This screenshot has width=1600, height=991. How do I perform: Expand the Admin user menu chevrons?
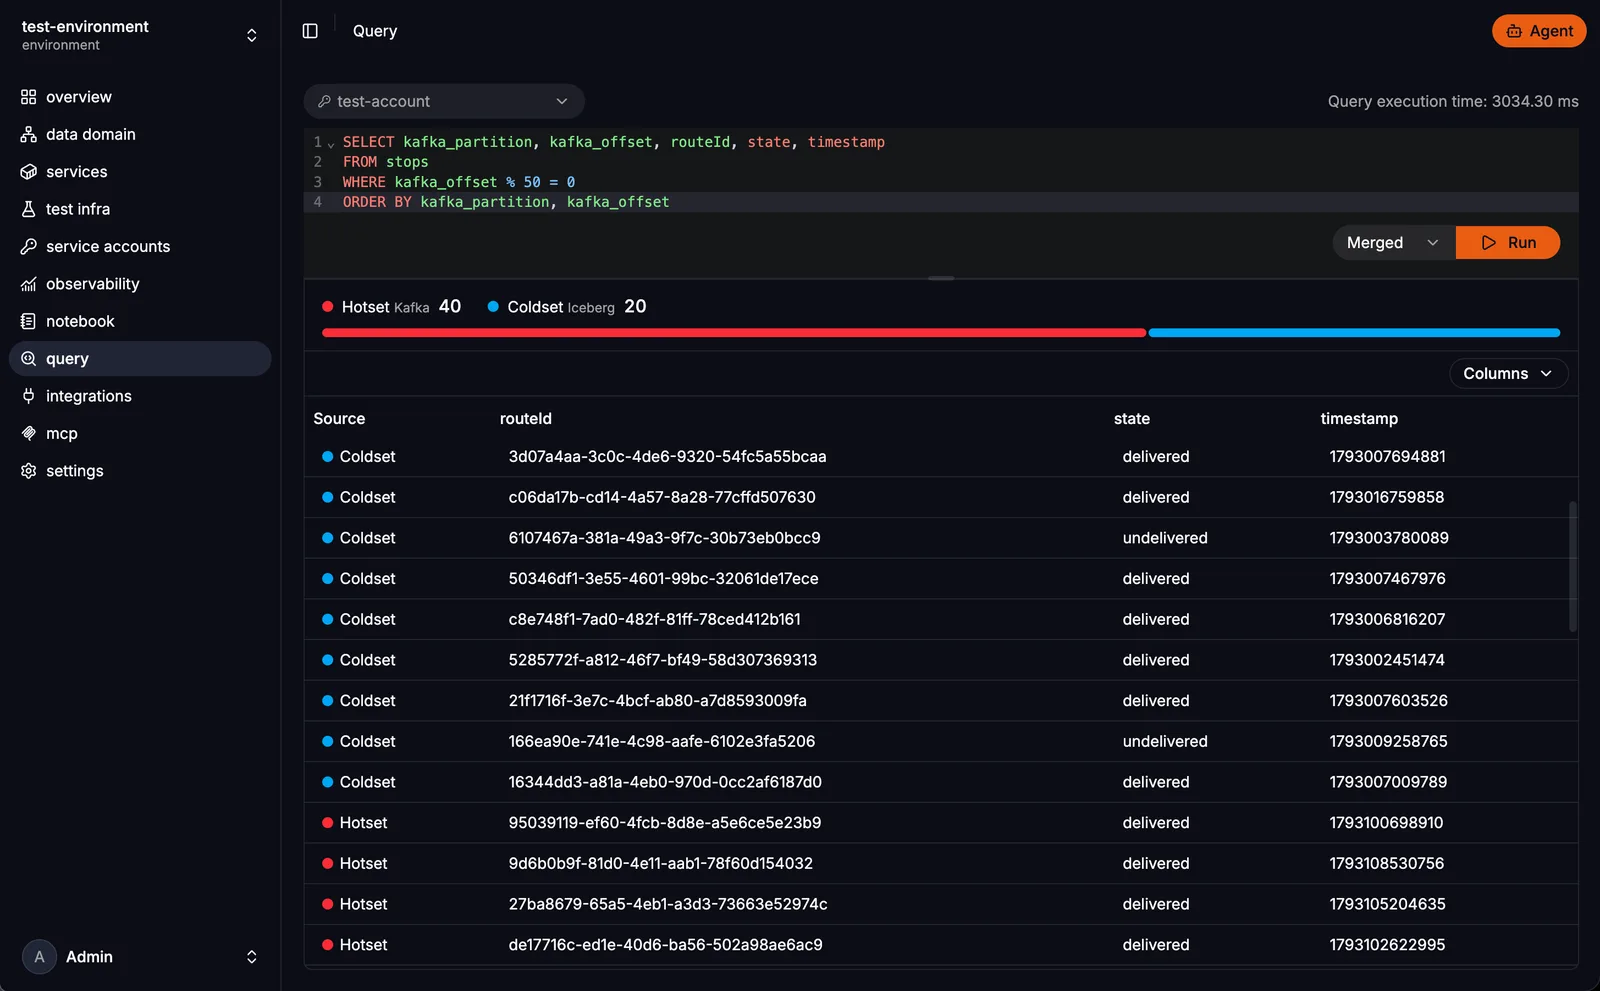coord(252,957)
